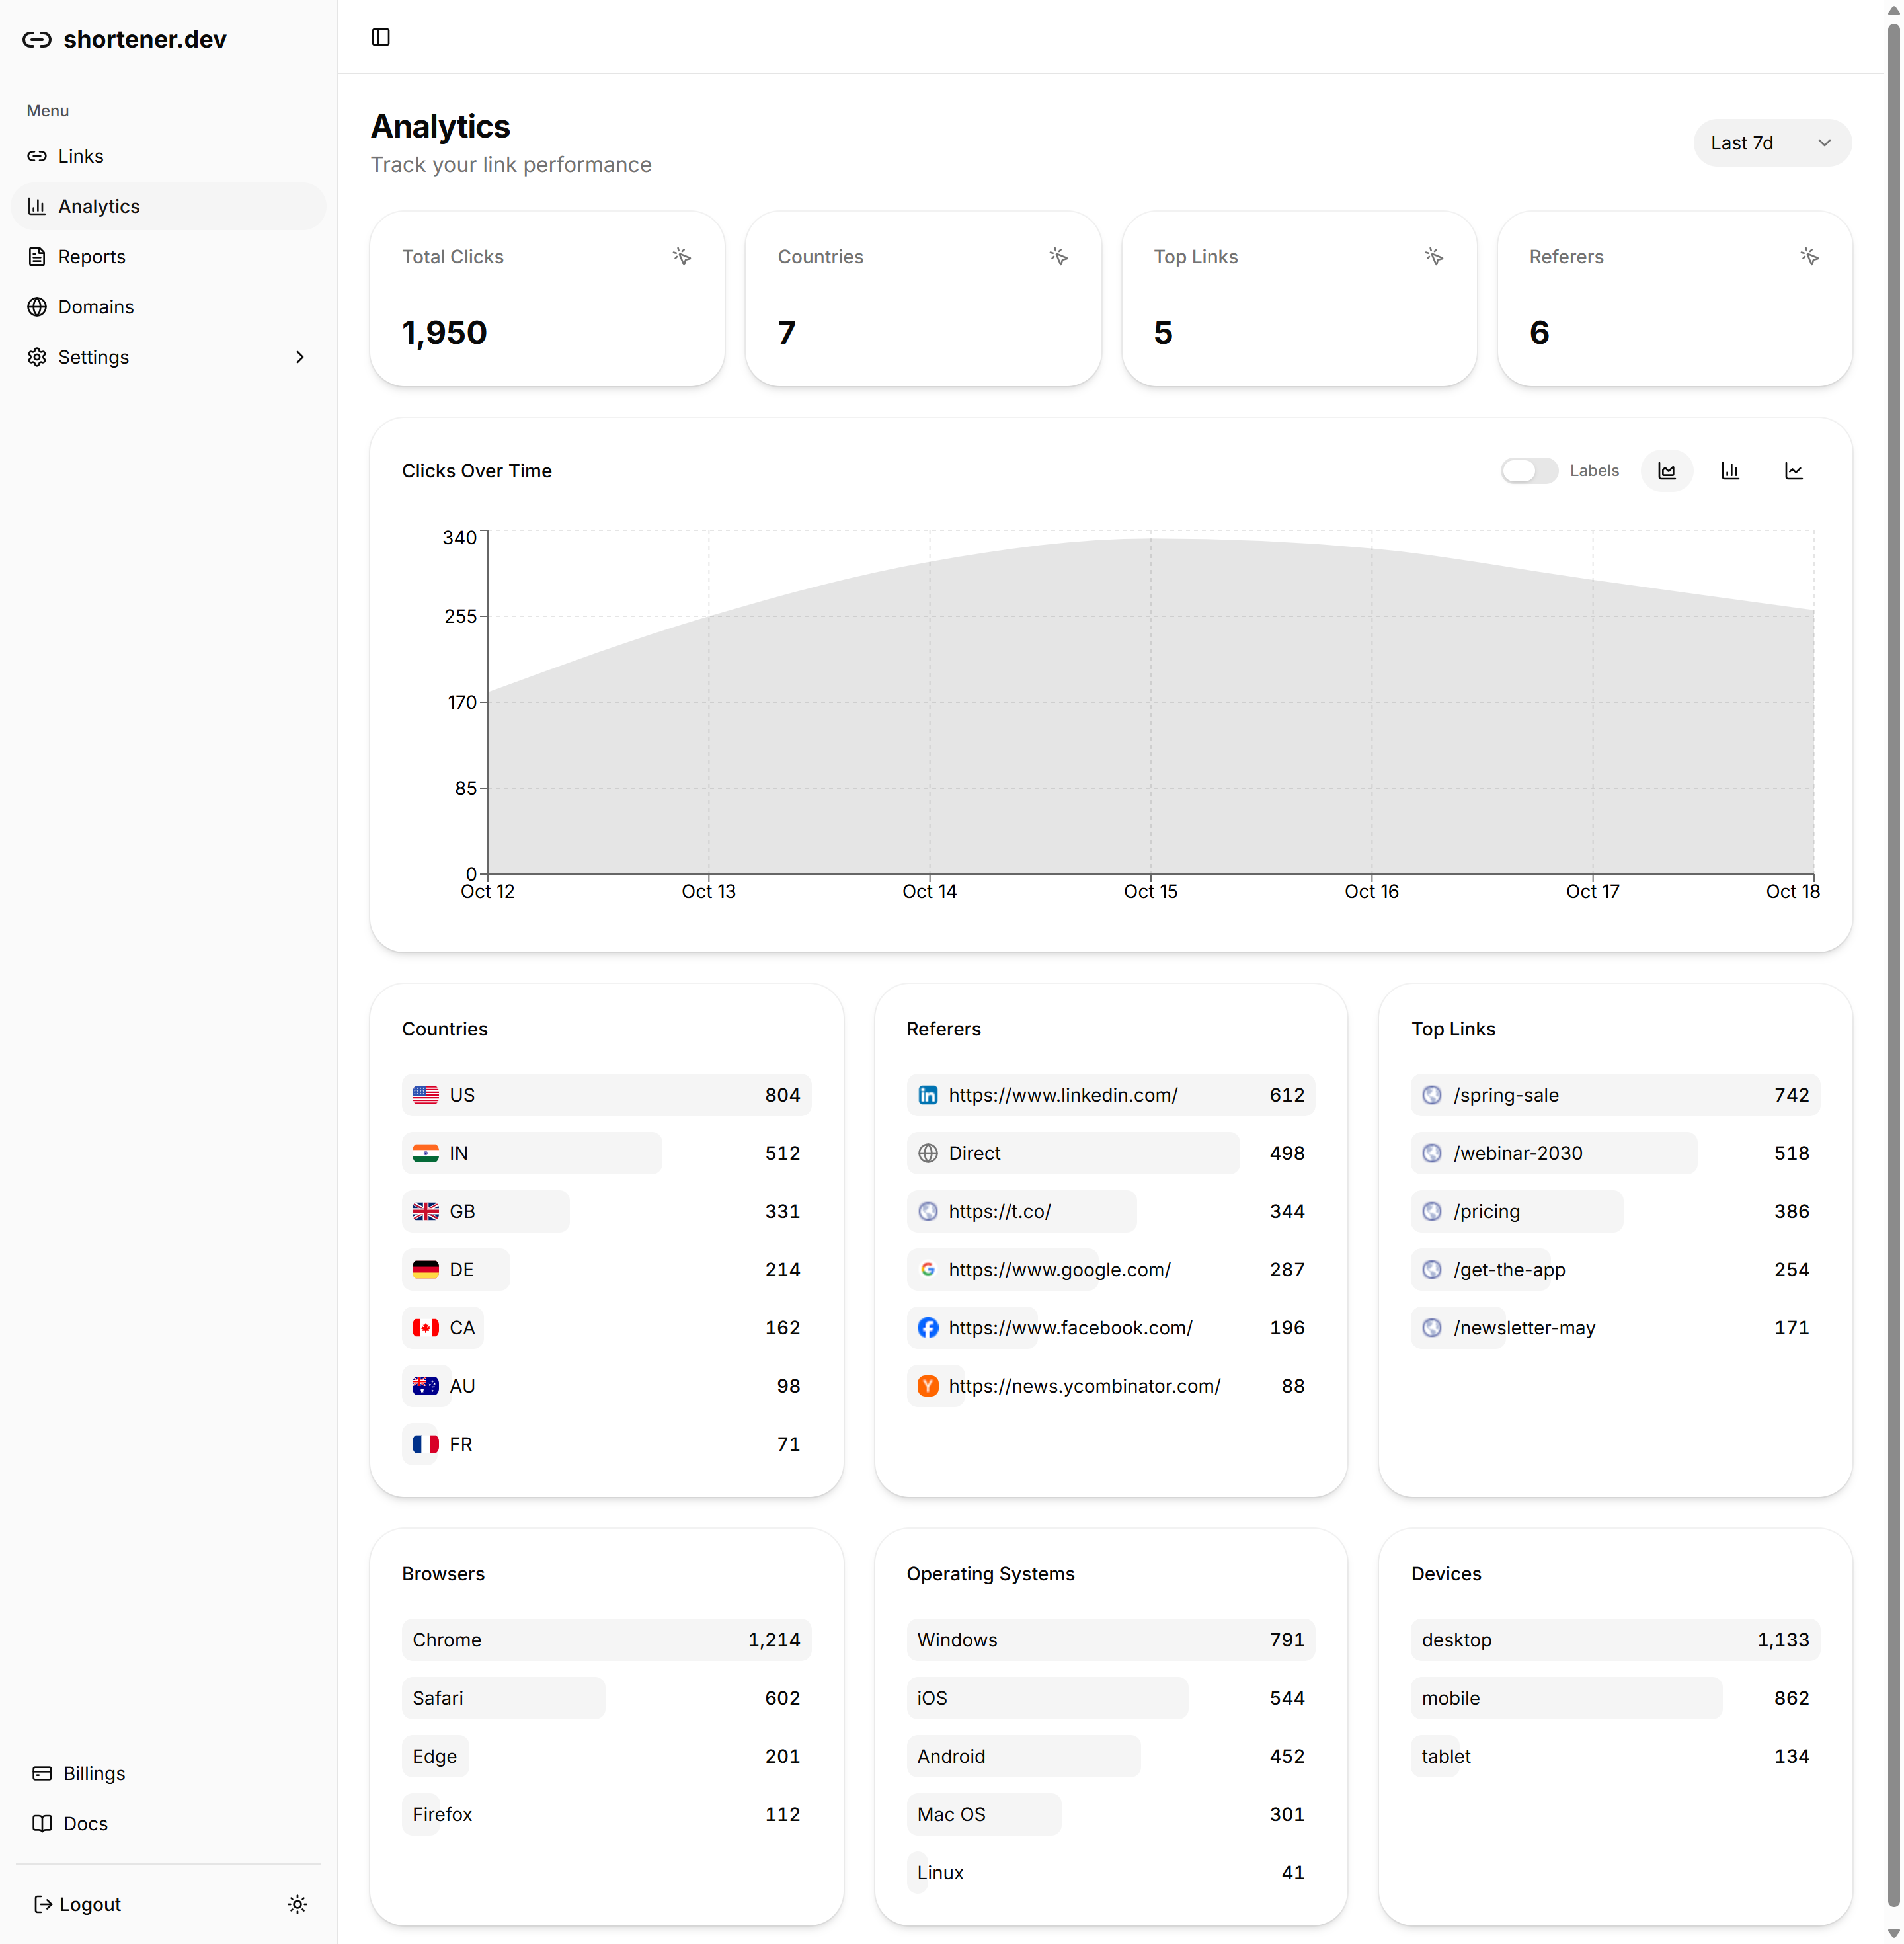Click the Oct 15 point on the chart
This screenshot has width=1904, height=1944.
tap(1150, 539)
